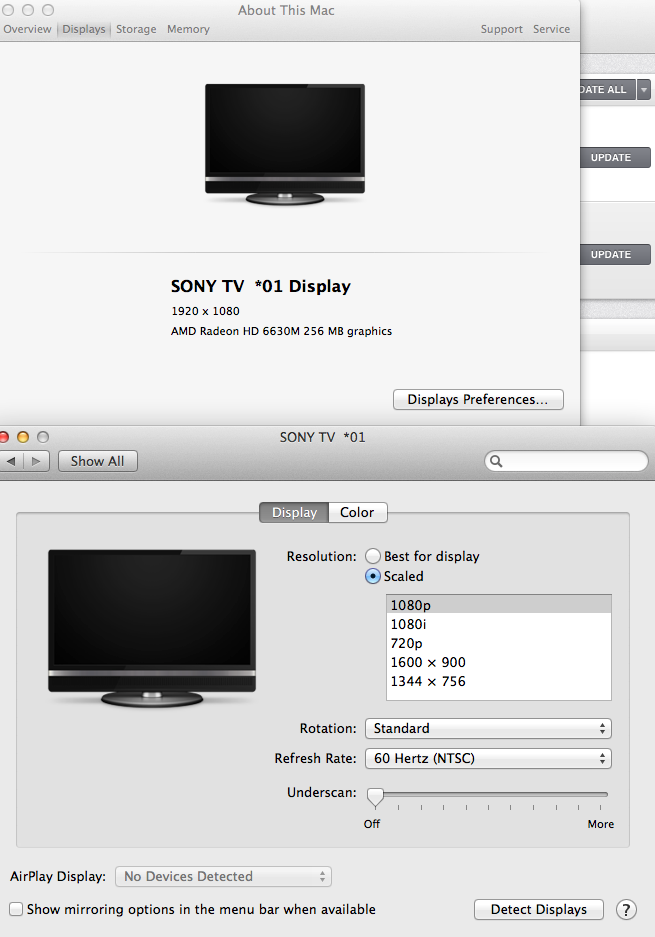Open the Overview tab in About This Mac
Viewport: 655px width, 937px height.
(x=27, y=29)
